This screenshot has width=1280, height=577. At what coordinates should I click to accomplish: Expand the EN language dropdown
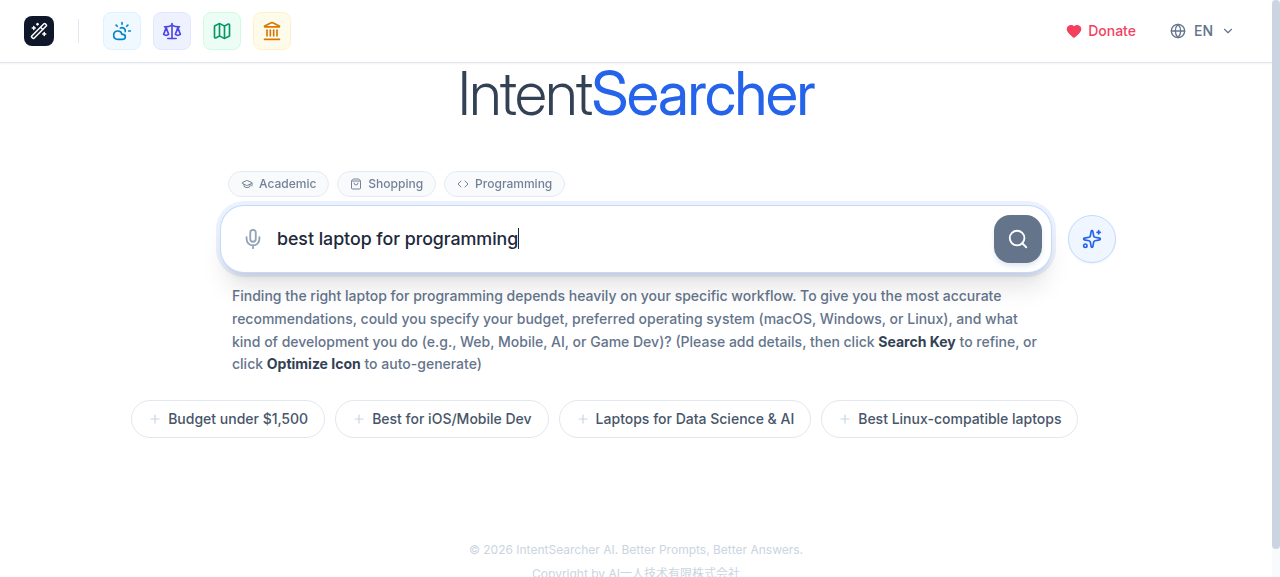[1203, 31]
